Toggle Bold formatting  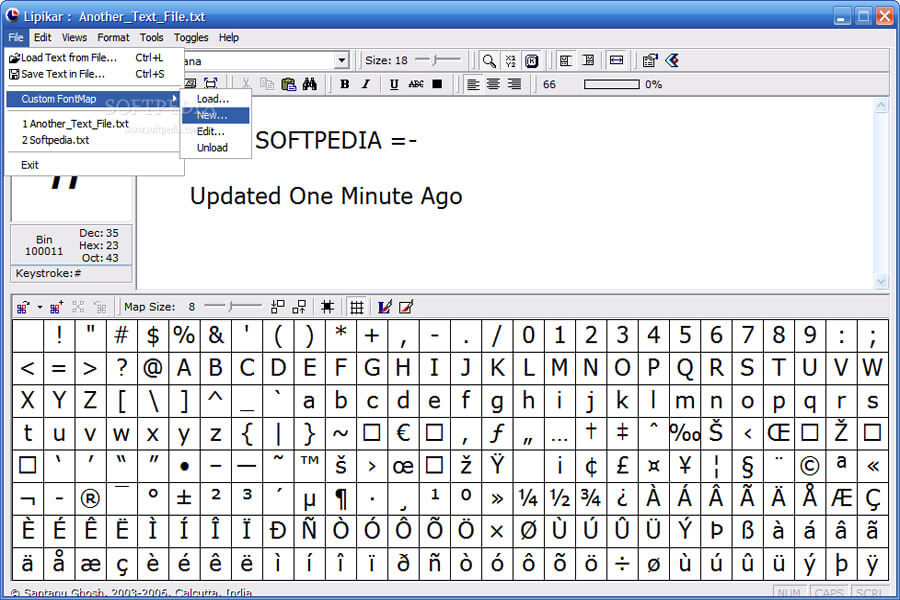coord(344,84)
